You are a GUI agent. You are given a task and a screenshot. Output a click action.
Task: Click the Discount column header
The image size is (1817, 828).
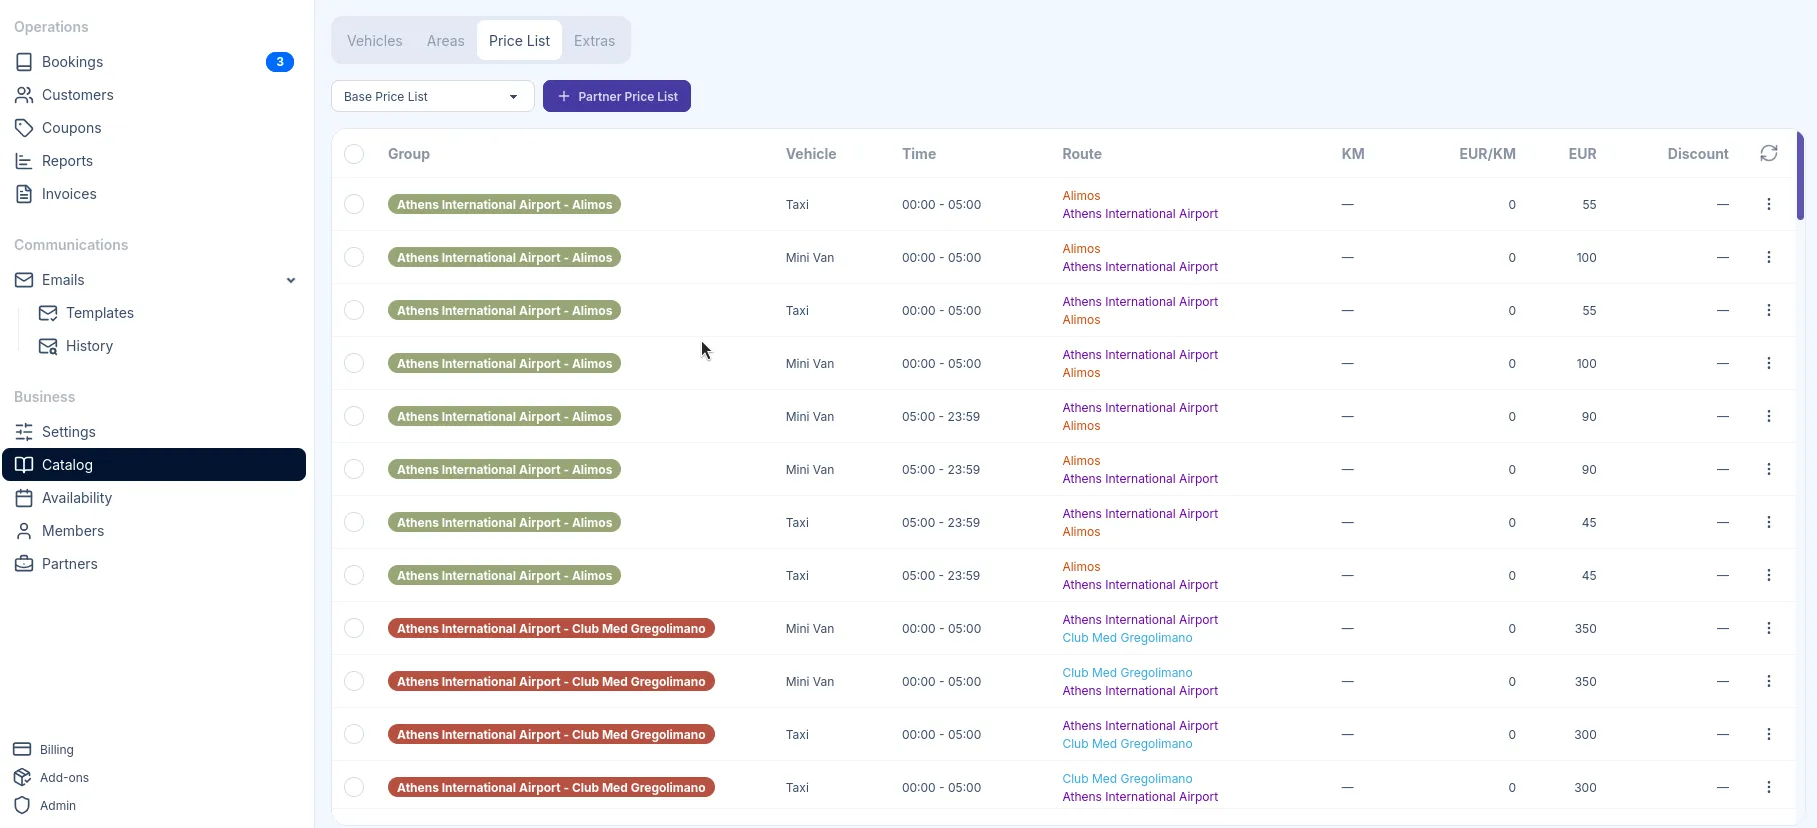coord(1698,154)
